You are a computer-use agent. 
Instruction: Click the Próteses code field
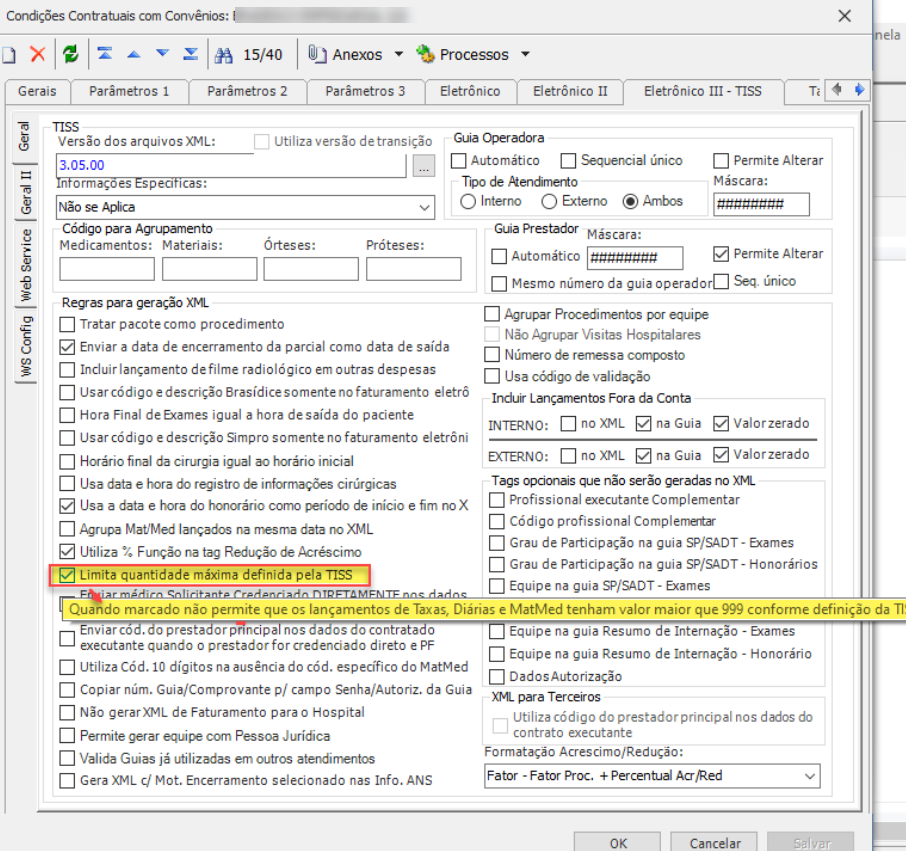(x=414, y=269)
